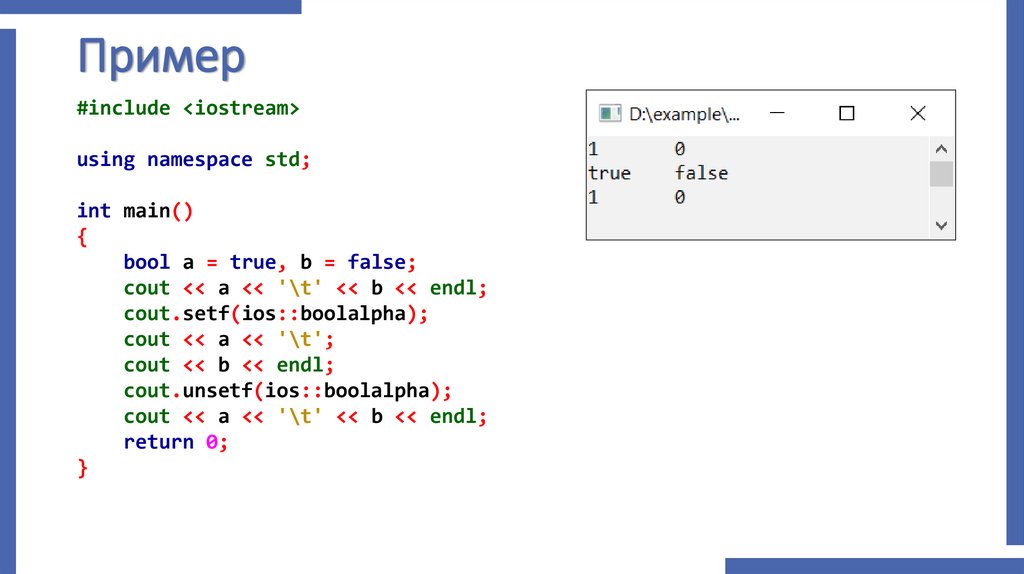1024x574 pixels.
Task: Click the 'using namespace std;' line
Action: pos(193,159)
